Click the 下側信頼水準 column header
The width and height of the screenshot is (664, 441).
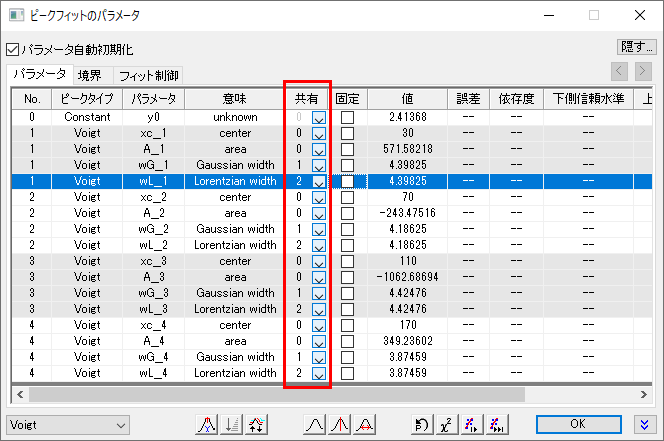pyautogui.click(x=588, y=99)
